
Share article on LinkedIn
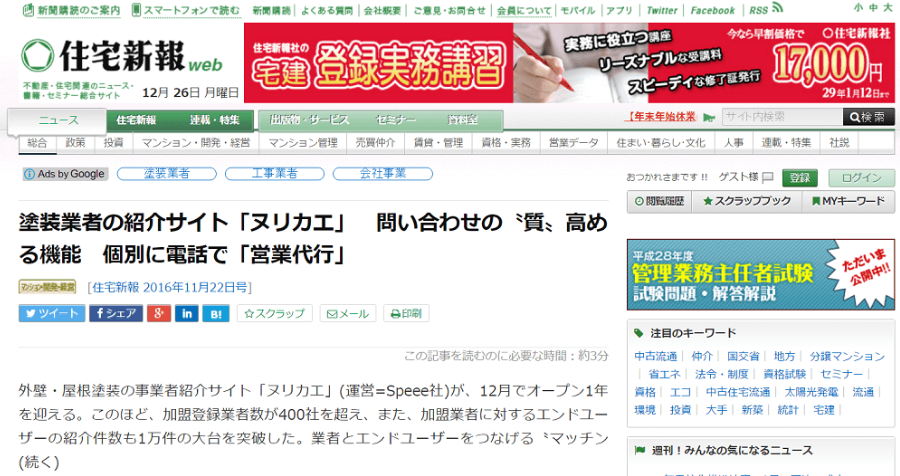tap(187, 313)
